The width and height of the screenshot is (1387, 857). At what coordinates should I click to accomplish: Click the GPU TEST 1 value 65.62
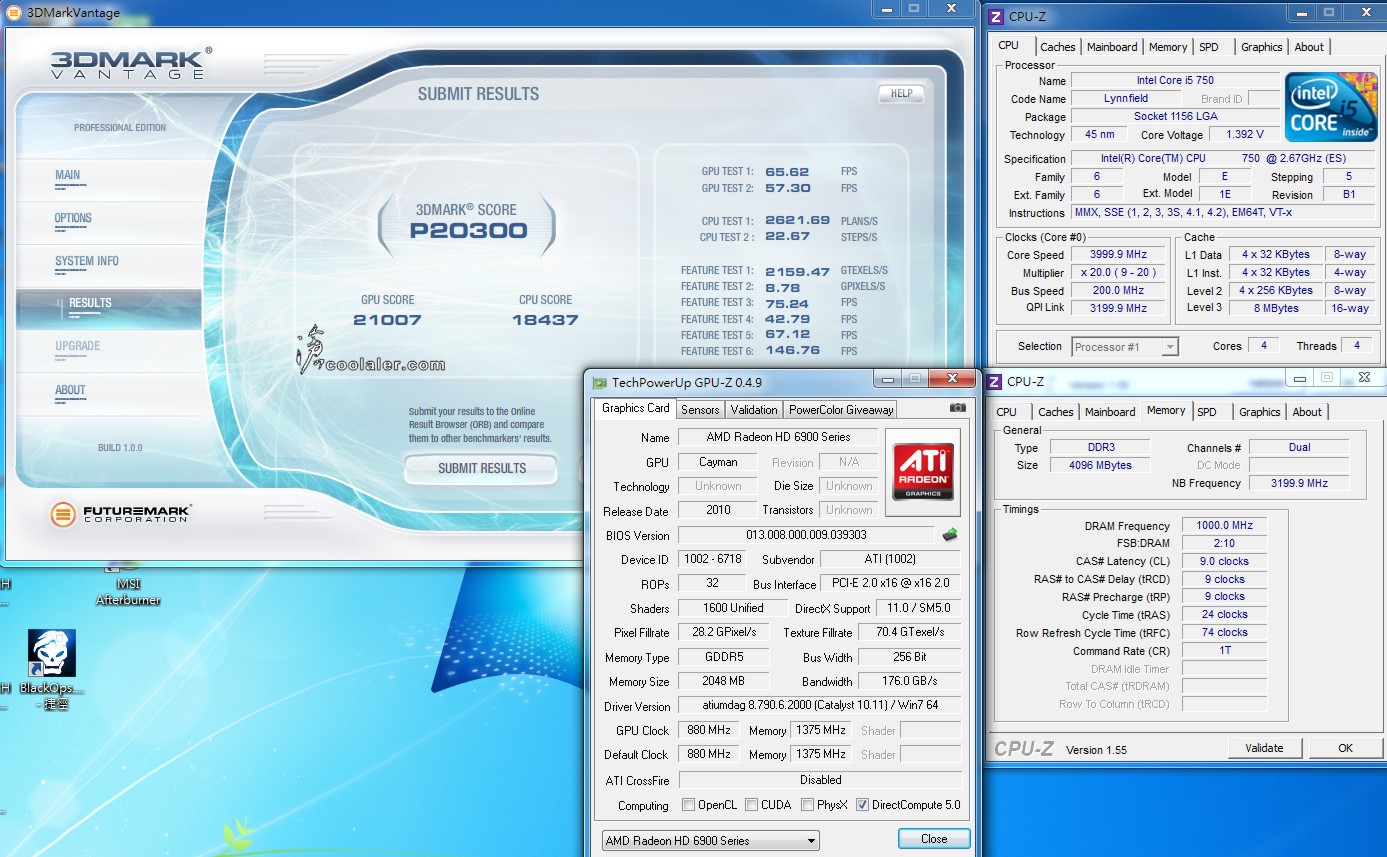[788, 172]
